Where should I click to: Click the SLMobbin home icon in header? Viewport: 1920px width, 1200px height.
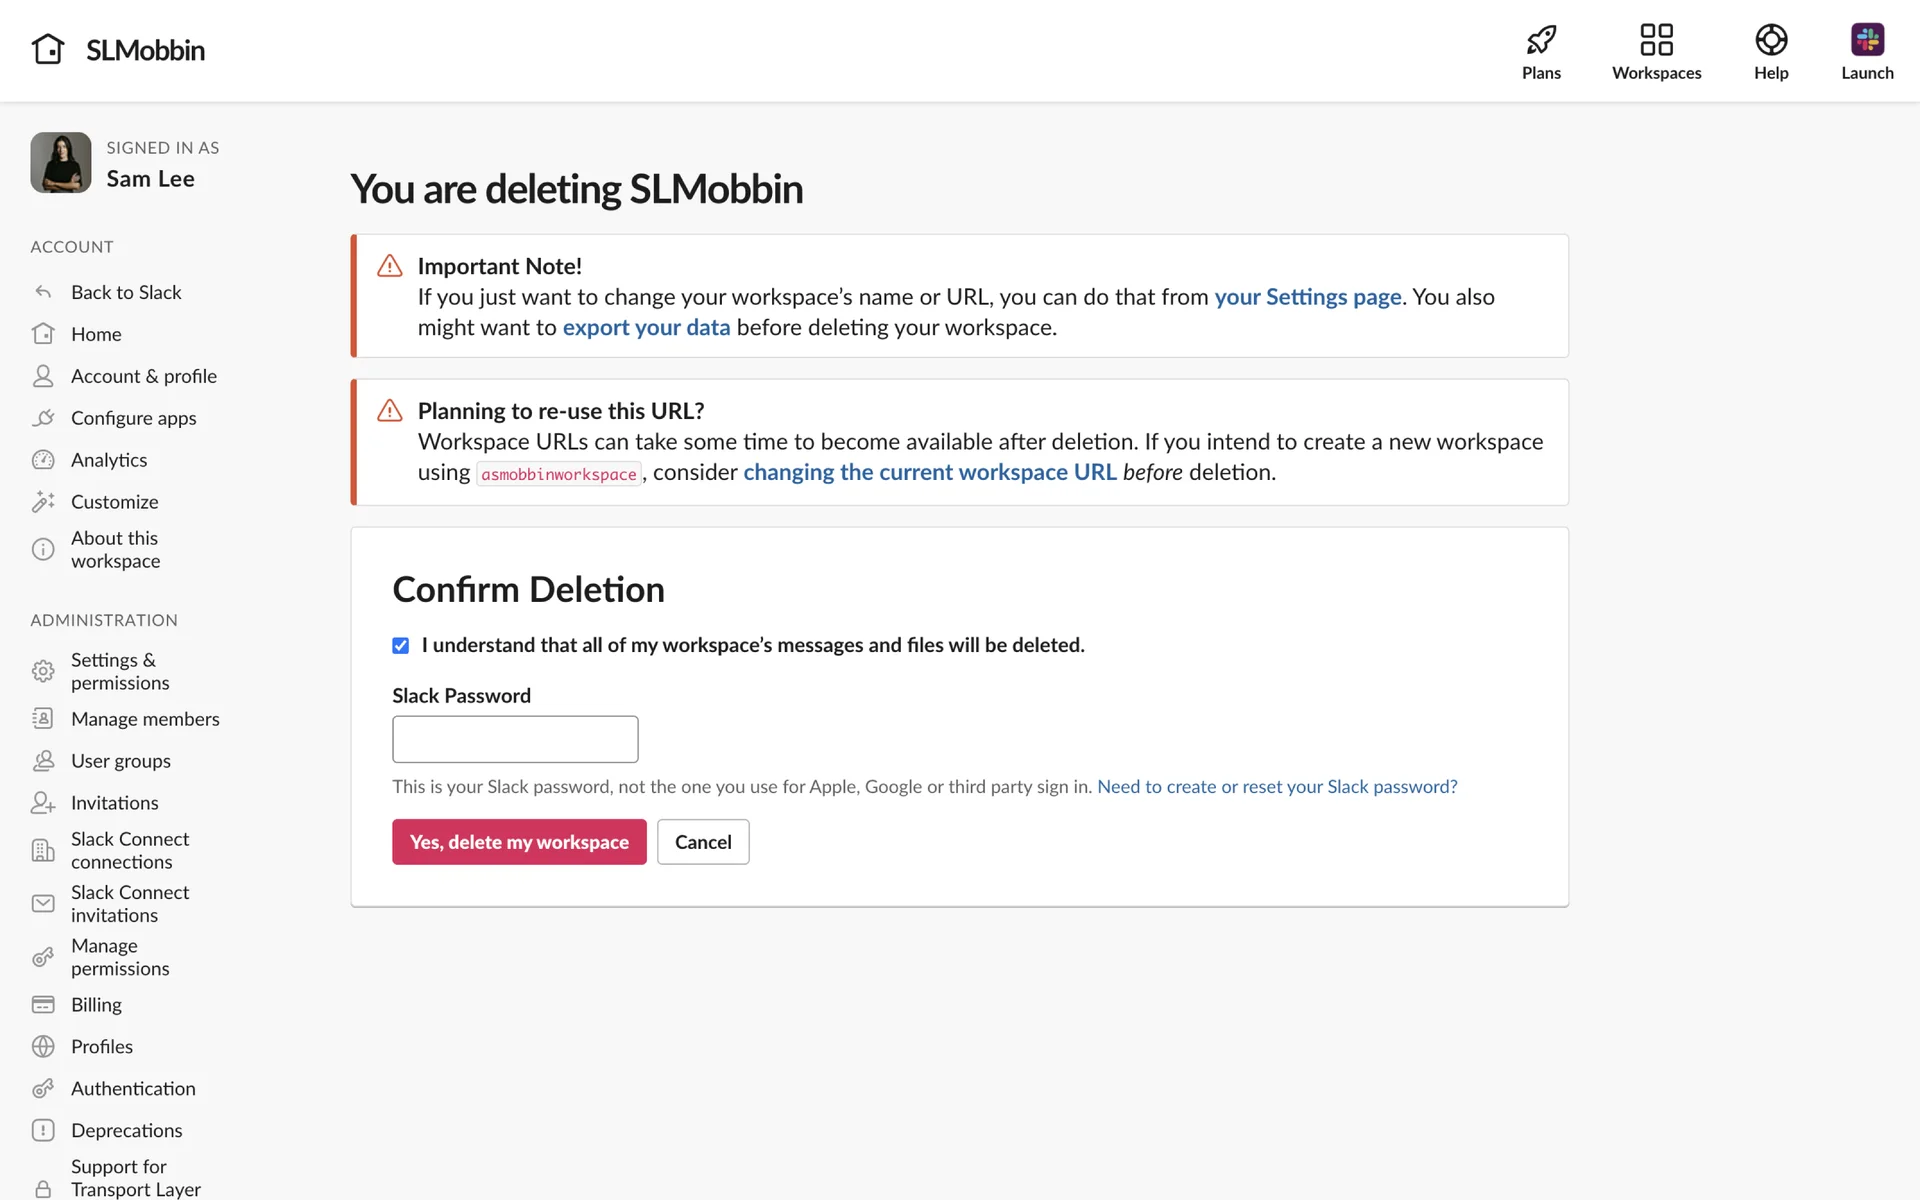click(48, 49)
